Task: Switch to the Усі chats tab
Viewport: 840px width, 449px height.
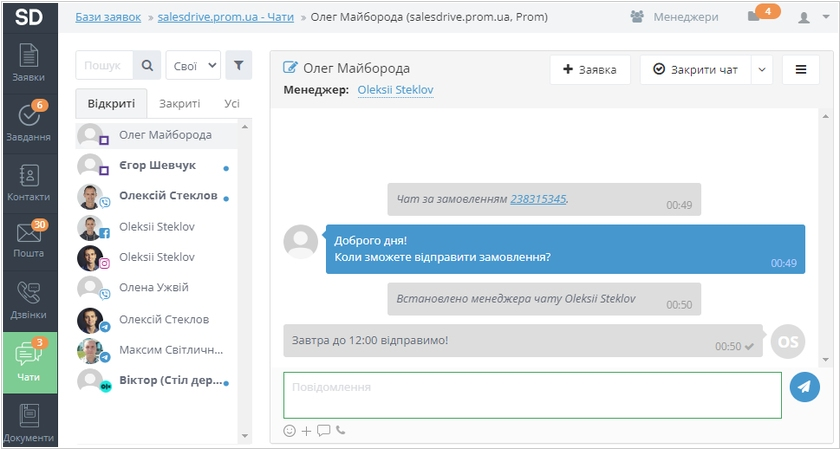Action: [x=231, y=103]
